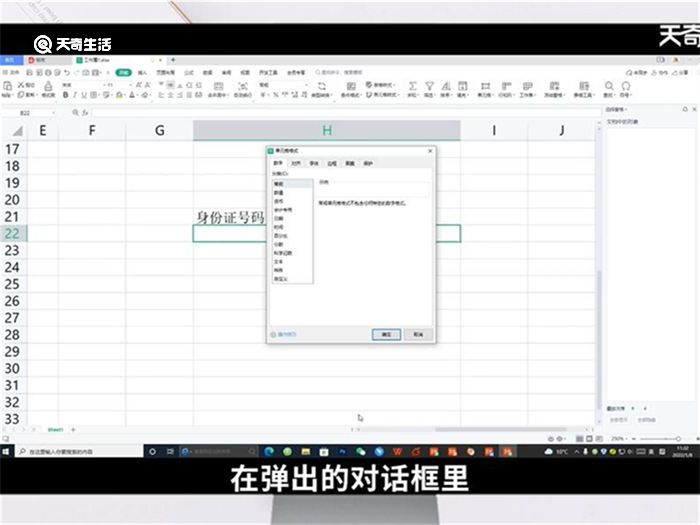
Task: Click the Increase font size icon
Action: coord(139,85)
